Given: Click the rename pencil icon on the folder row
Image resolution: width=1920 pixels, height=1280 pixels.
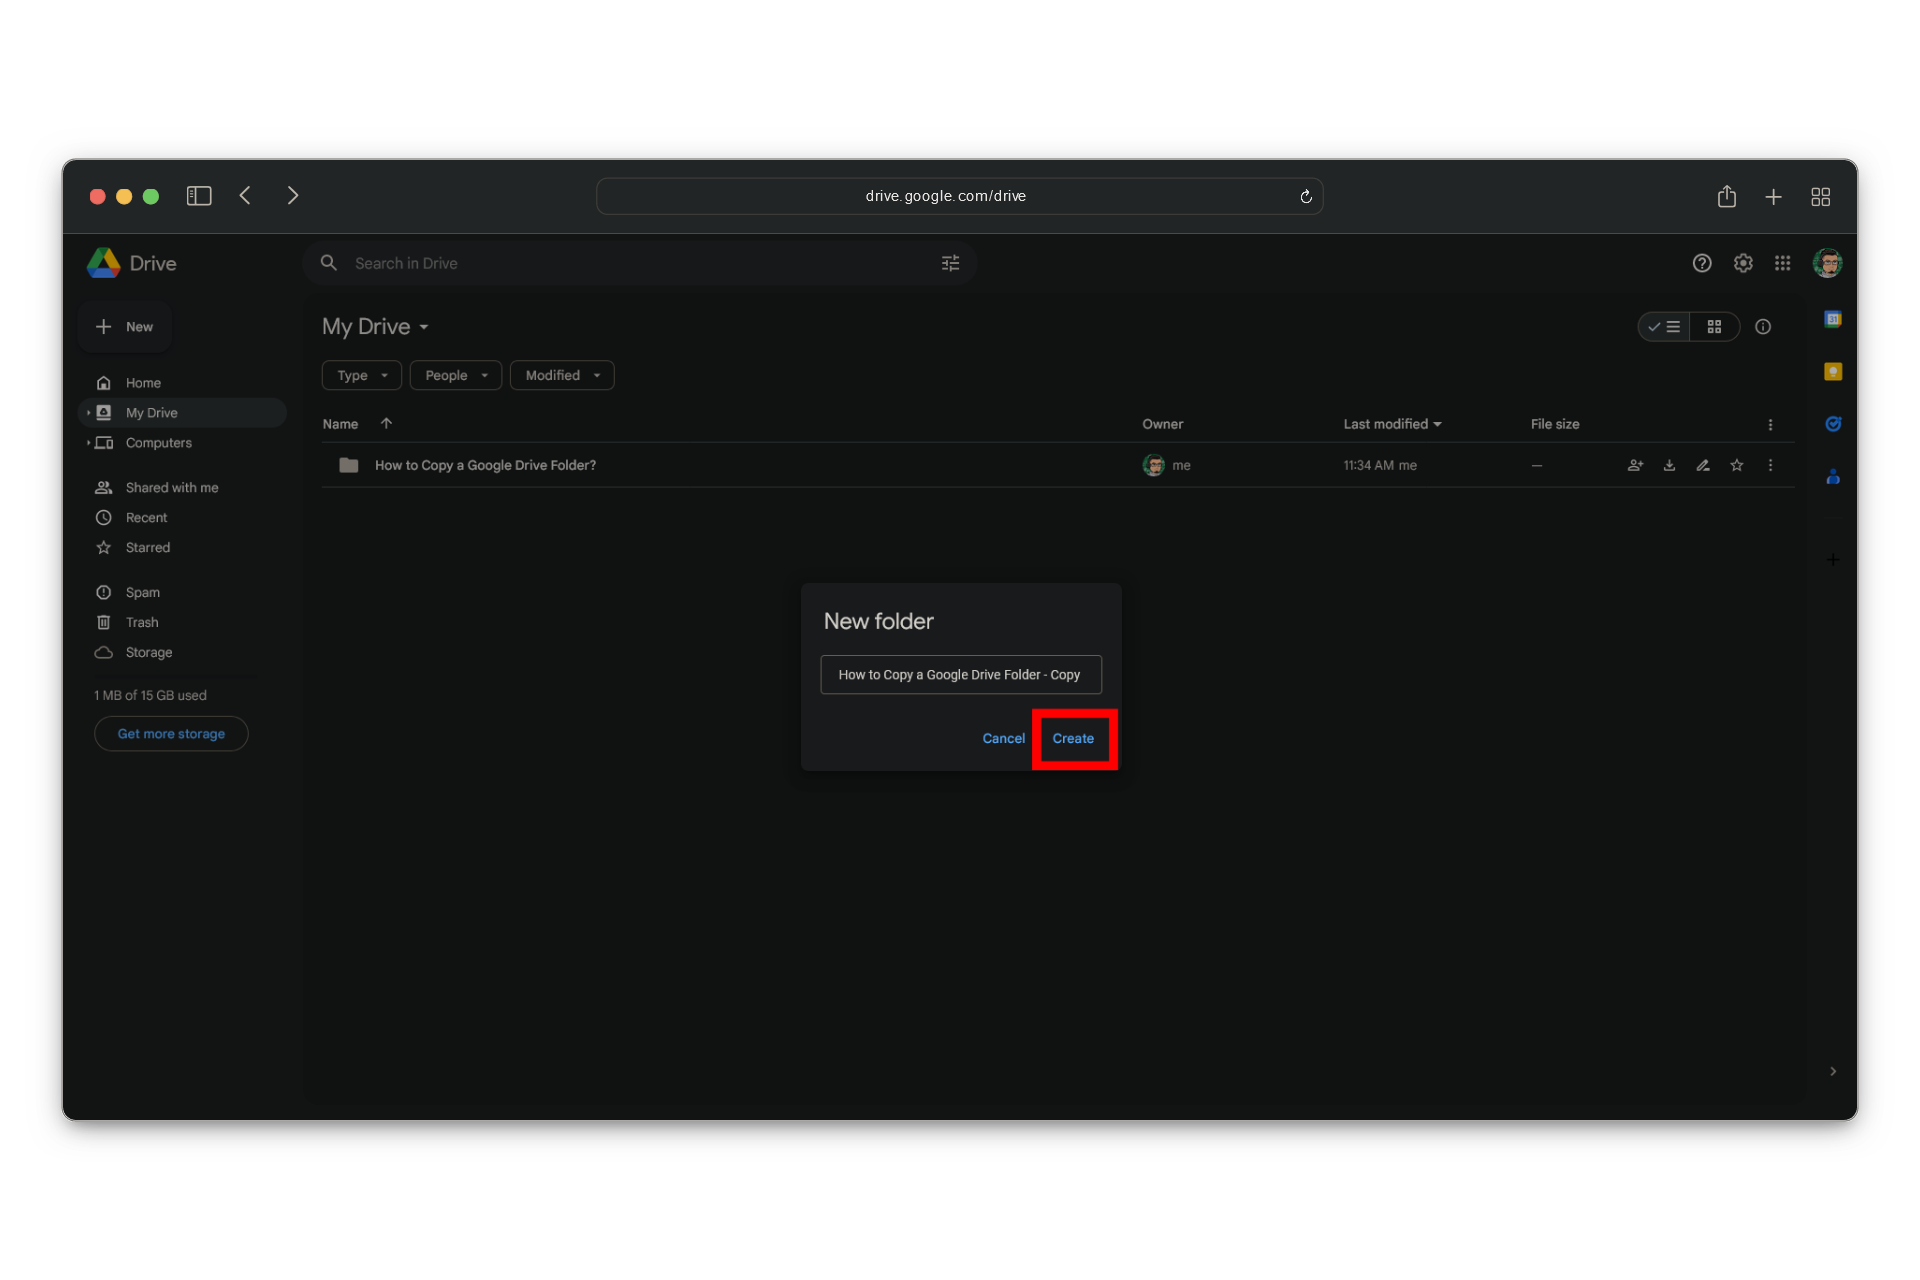Looking at the screenshot, I should point(1703,465).
